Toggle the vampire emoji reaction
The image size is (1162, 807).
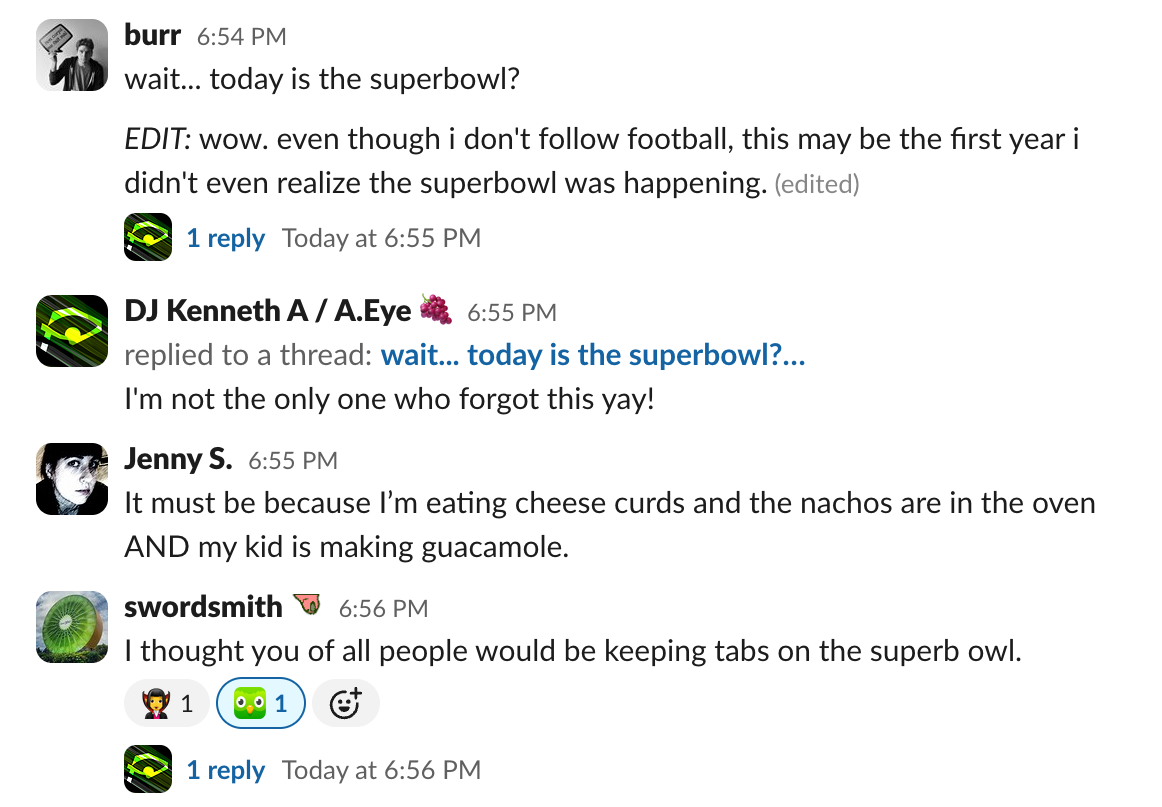[166, 704]
